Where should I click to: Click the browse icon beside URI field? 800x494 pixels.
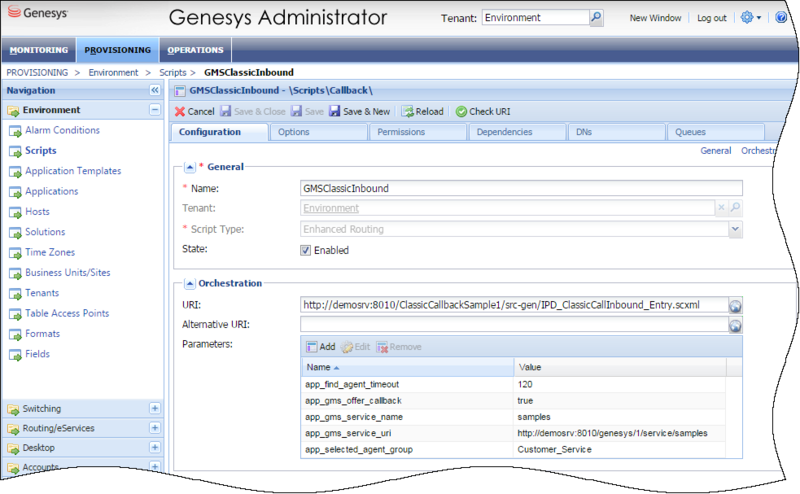pos(735,306)
